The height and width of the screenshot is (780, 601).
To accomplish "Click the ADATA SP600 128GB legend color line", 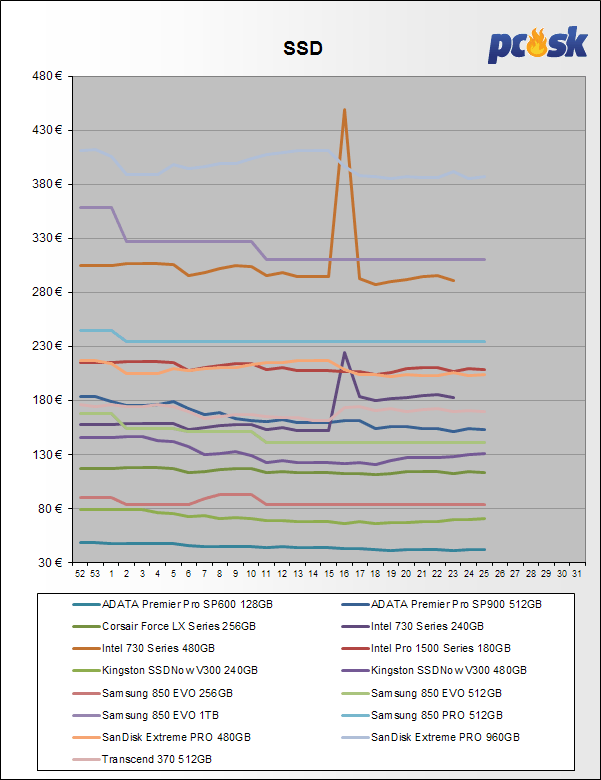I will 87,605.
